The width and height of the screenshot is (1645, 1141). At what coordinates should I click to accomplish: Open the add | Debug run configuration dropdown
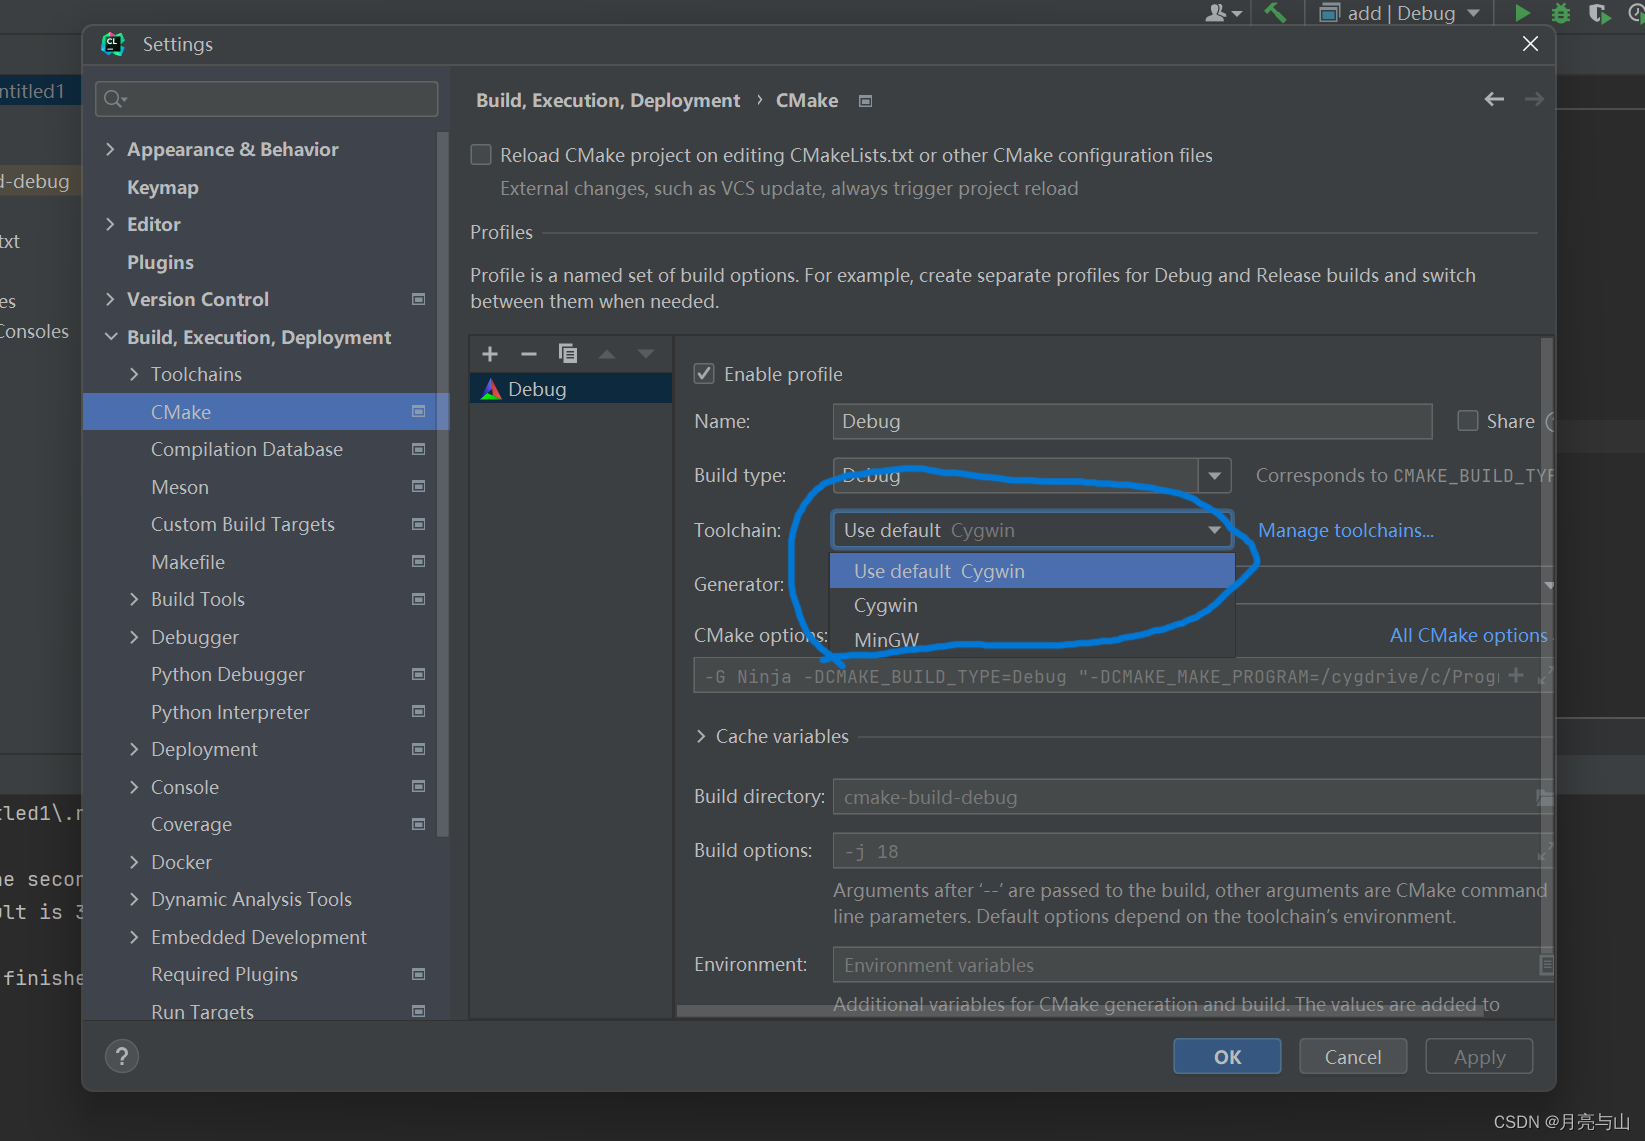click(x=1399, y=13)
